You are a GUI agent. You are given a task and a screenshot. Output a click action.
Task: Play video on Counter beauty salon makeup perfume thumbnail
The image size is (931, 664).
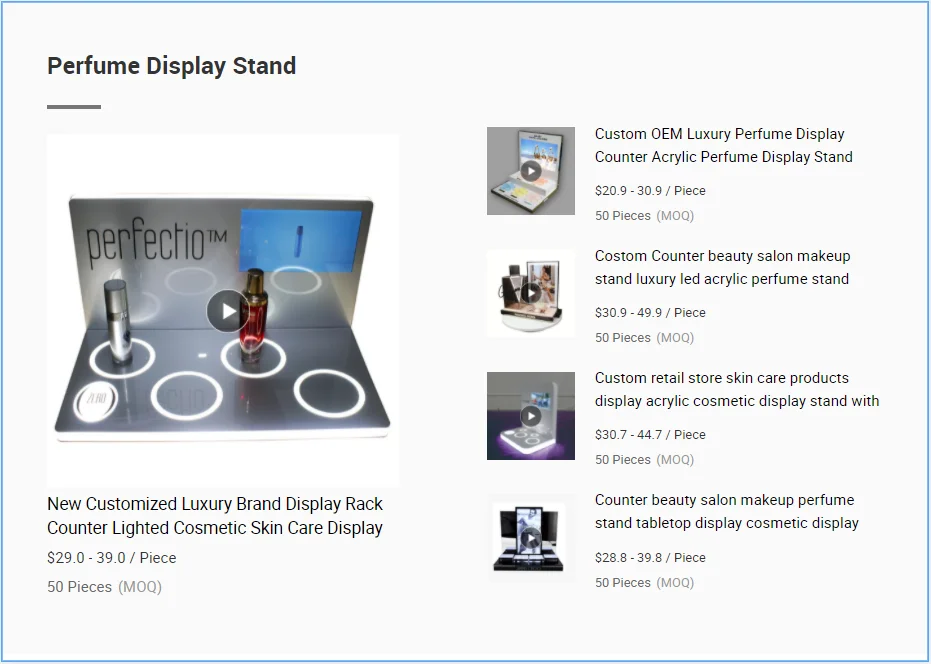531,538
